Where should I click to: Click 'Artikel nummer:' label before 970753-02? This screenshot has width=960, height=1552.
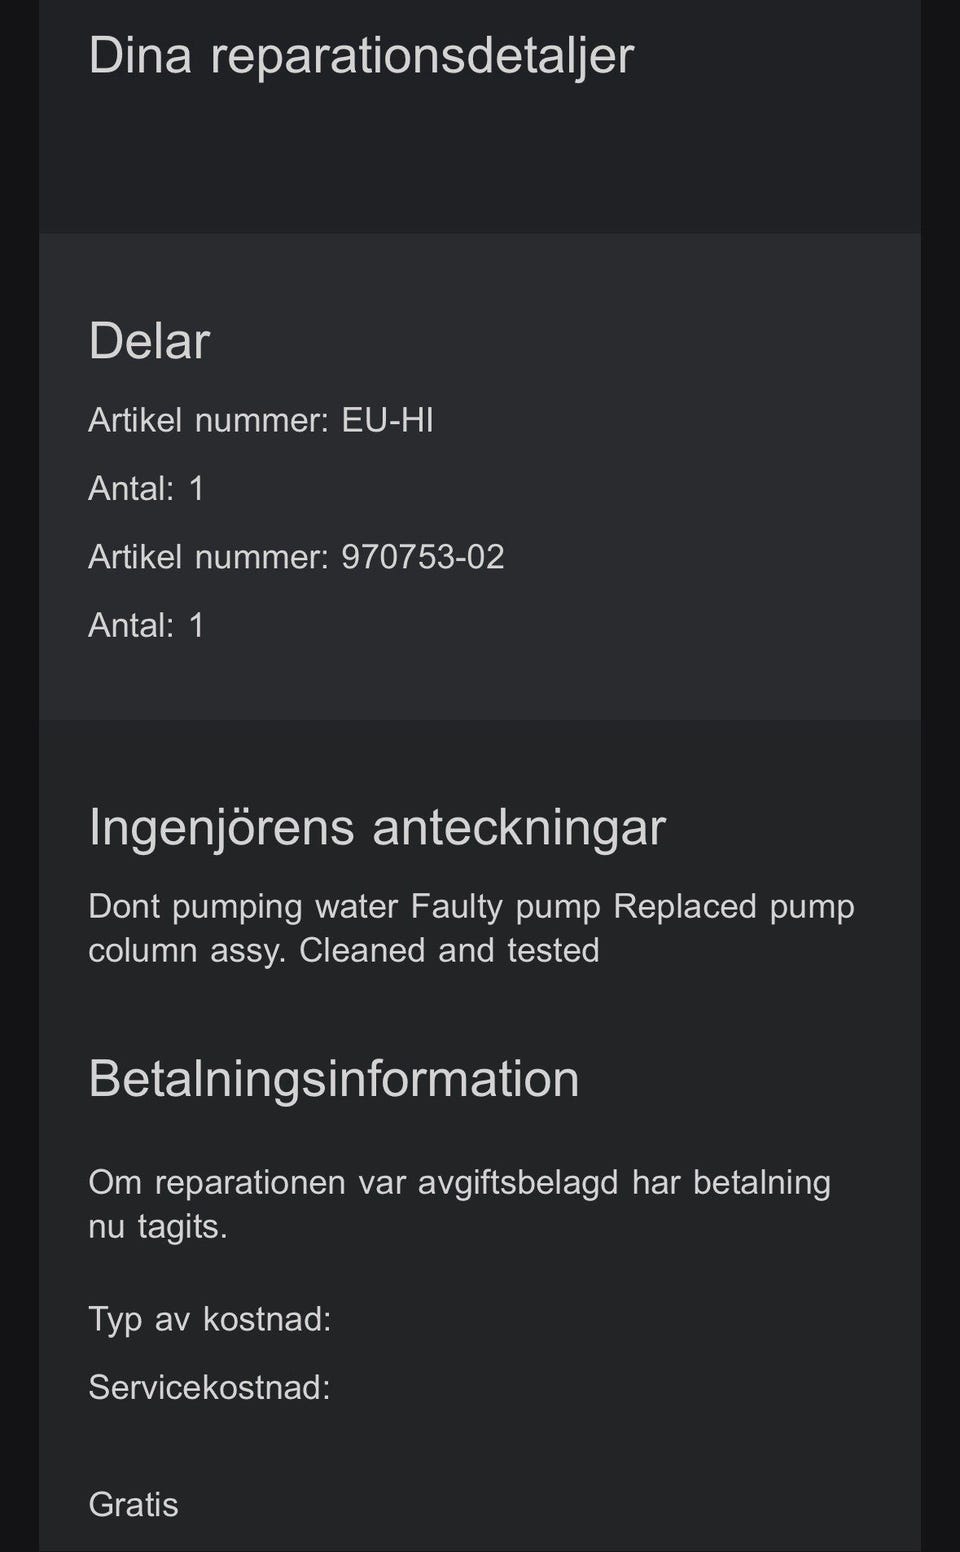[208, 557]
